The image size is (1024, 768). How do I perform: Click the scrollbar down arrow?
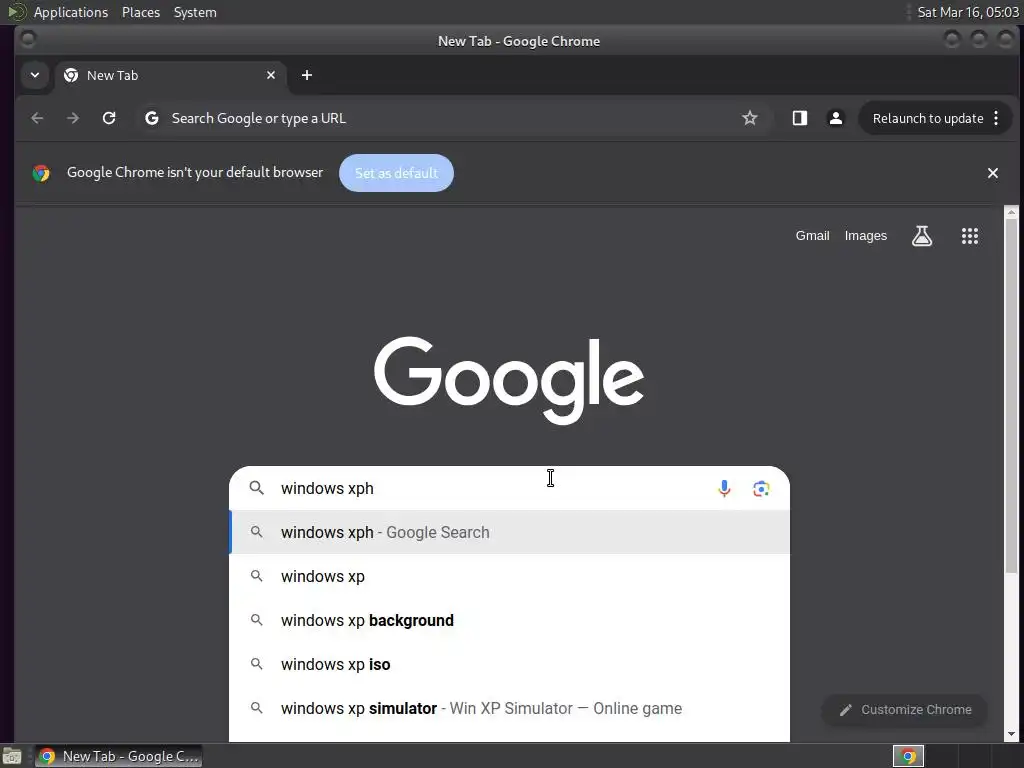[1012, 735]
